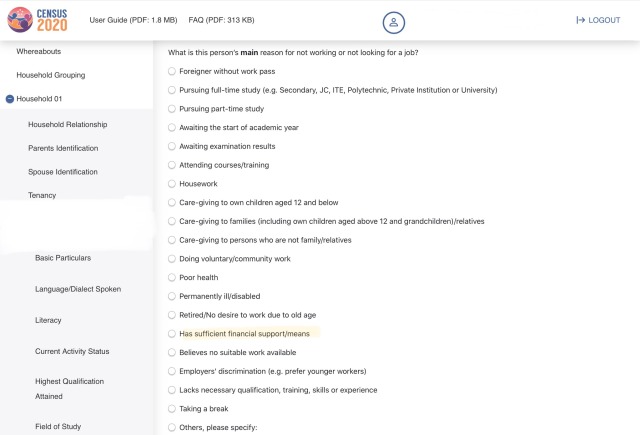Collapse the Household 01 section
The height and width of the screenshot is (435, 640).
point(10,99)
